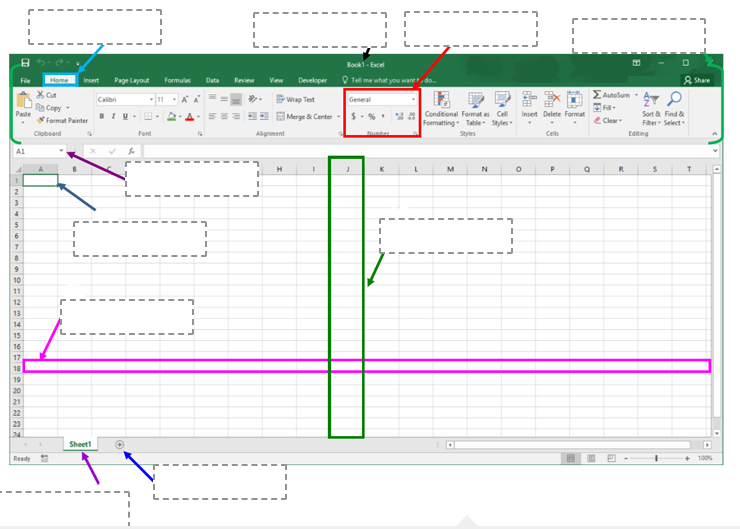The height and width of the screenshot is (529, 740).
Task: Click the AutoSum button
Action: pos(615,95)
